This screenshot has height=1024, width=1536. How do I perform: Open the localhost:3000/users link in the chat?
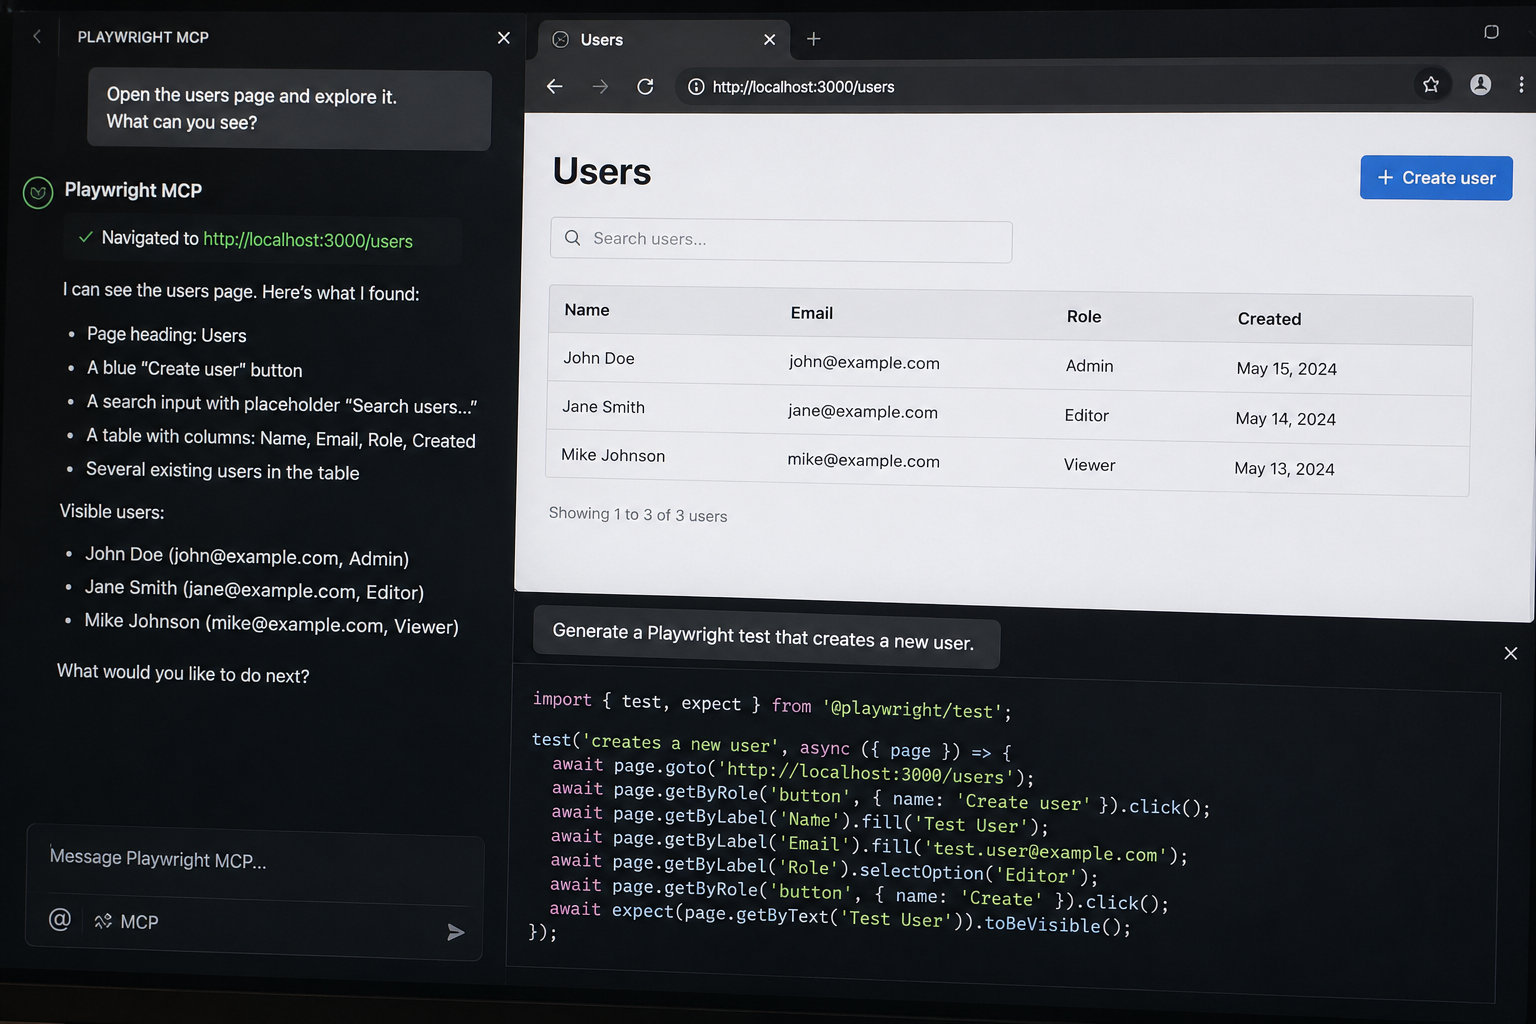[308, 240]
